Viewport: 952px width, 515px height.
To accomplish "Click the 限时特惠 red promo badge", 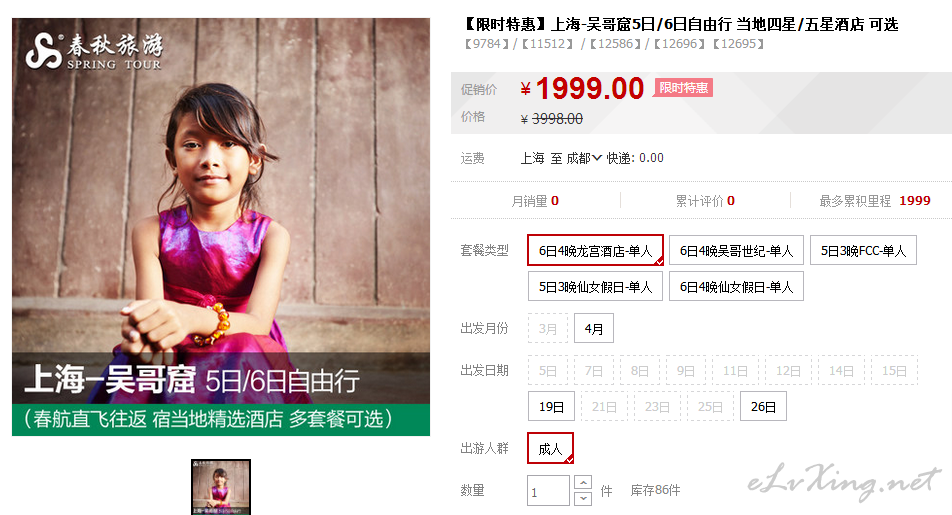I will pos(683,88).
